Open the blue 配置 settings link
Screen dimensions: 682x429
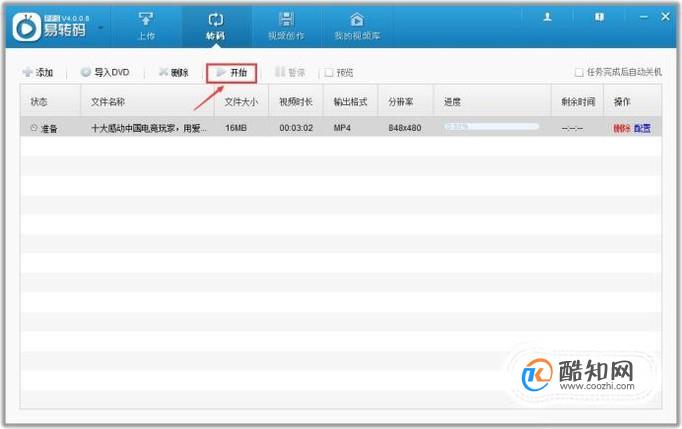[642, 128]
